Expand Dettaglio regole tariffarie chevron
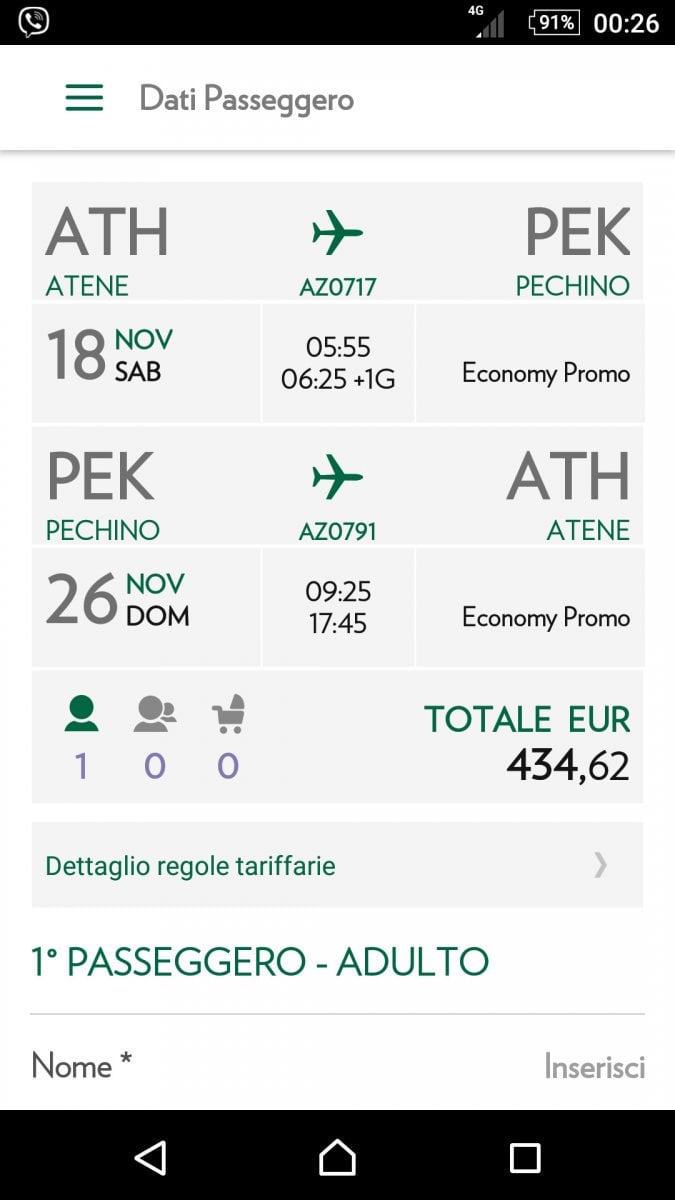675x1200 pixels. click(600, 865)
